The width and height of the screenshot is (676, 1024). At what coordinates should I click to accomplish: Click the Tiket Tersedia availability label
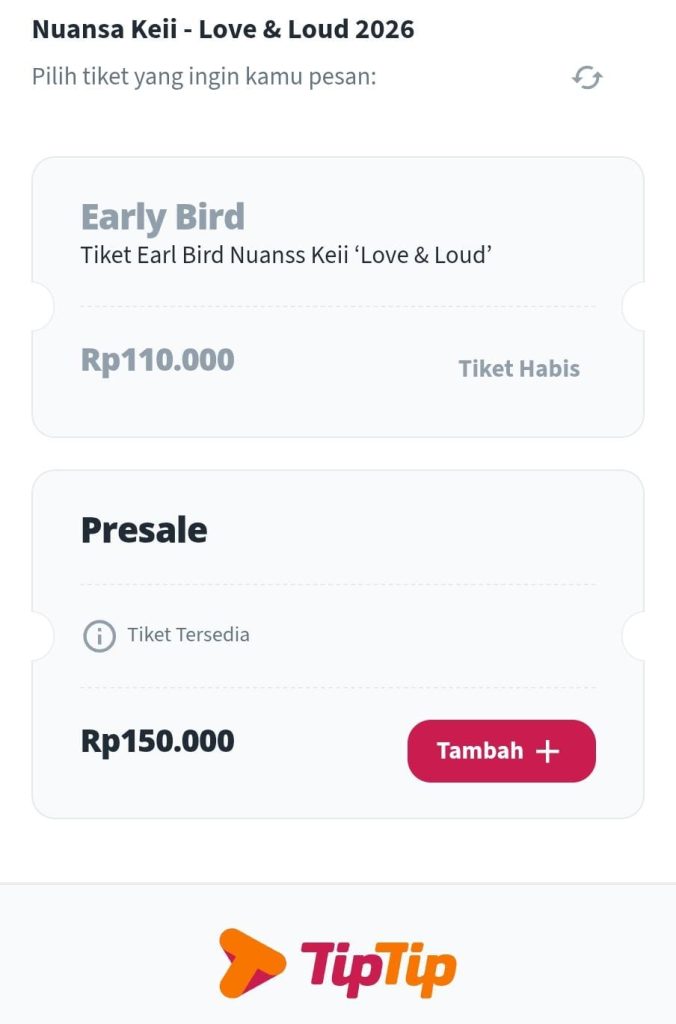click(188, 634)
